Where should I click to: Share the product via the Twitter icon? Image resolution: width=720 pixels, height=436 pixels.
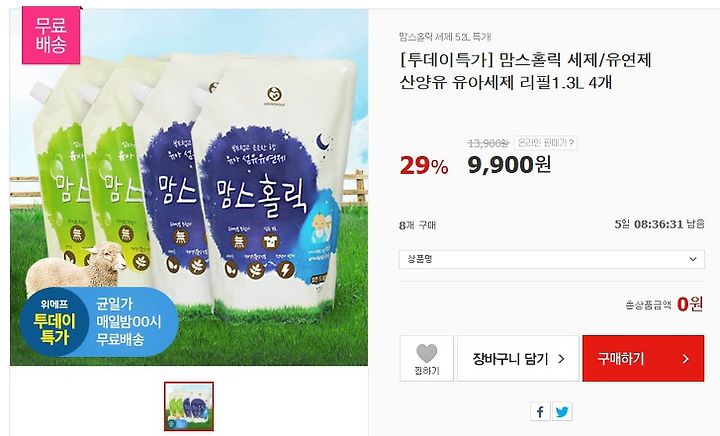[x=562, y=411]
